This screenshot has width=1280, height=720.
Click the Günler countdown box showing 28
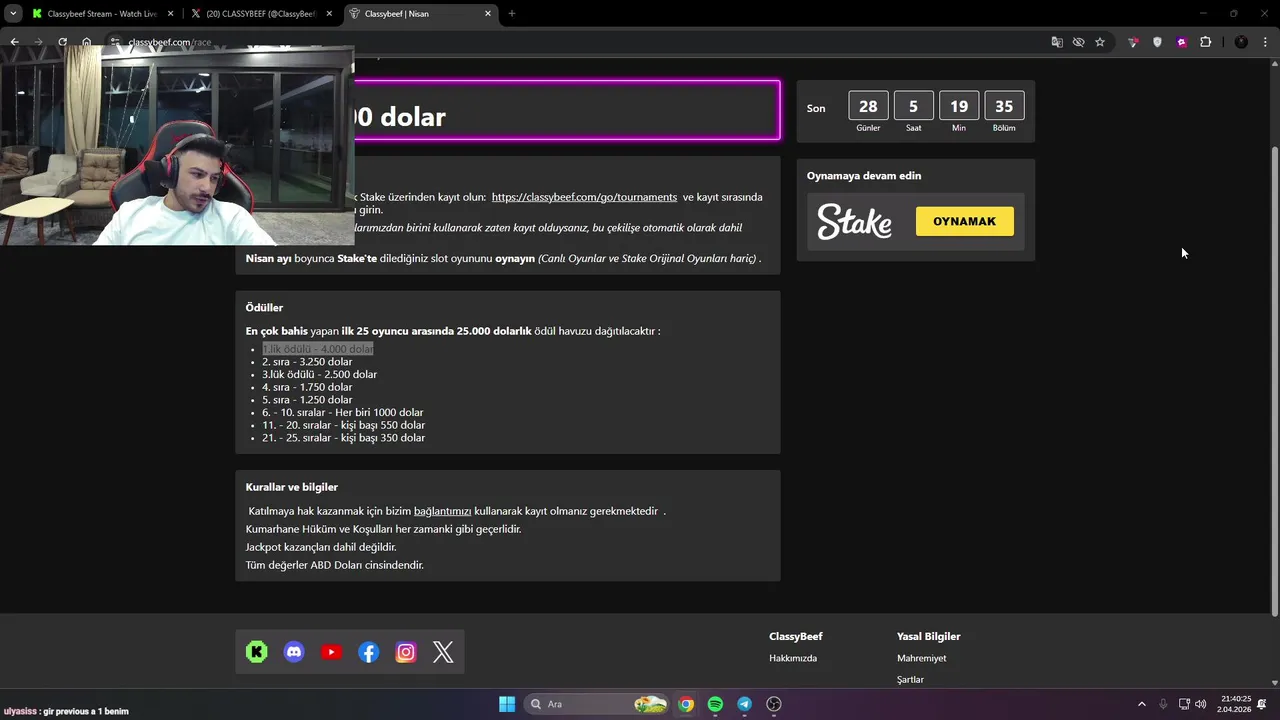[868, 106]
